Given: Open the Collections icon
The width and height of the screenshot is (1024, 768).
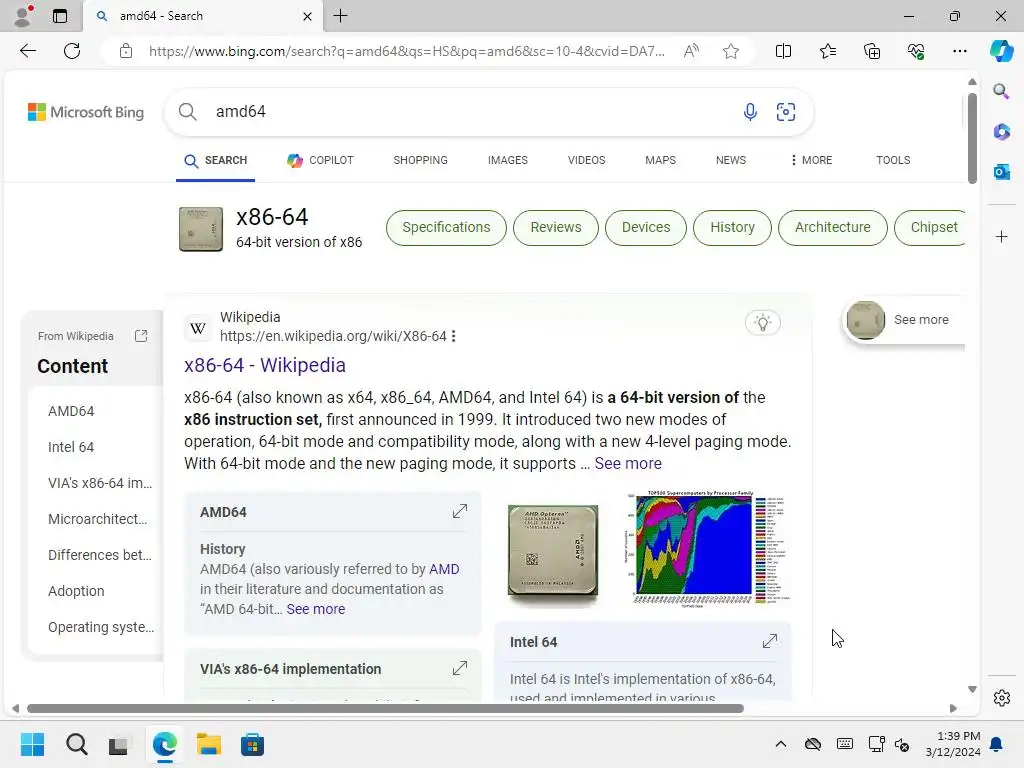Looking at the screenshot, I should tap(872, 51).
